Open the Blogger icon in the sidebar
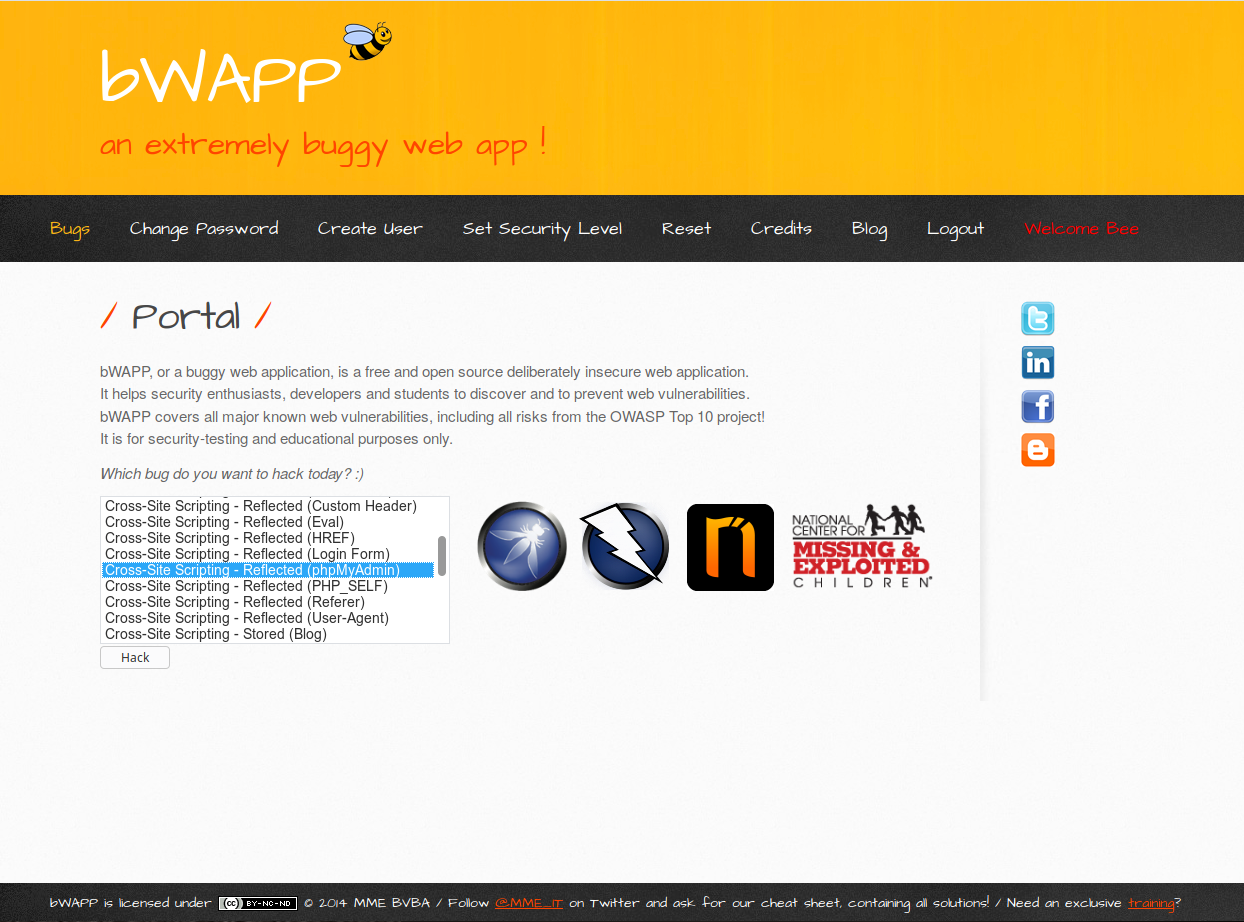The height and width of the screenshot is (922, 1244). click(x=1037, y=450)
